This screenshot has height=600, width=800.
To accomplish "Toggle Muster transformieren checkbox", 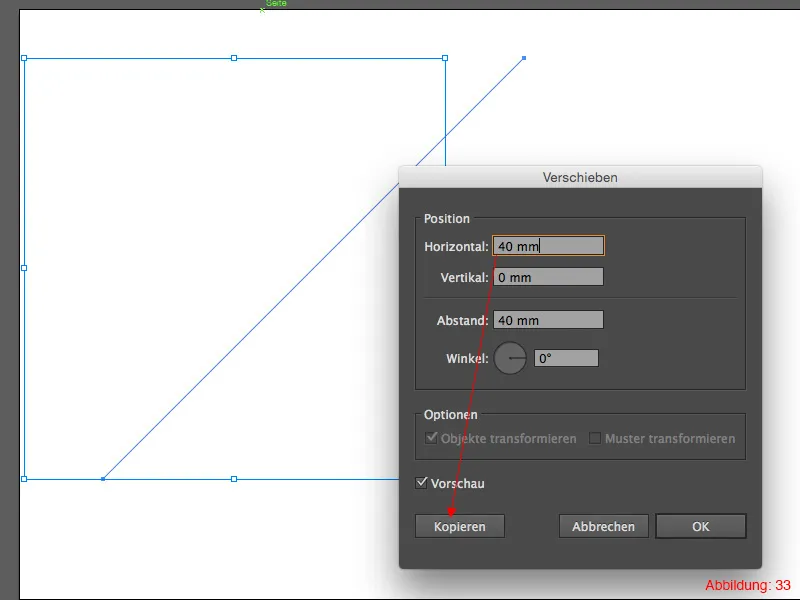I will click(x=594, y=438).
